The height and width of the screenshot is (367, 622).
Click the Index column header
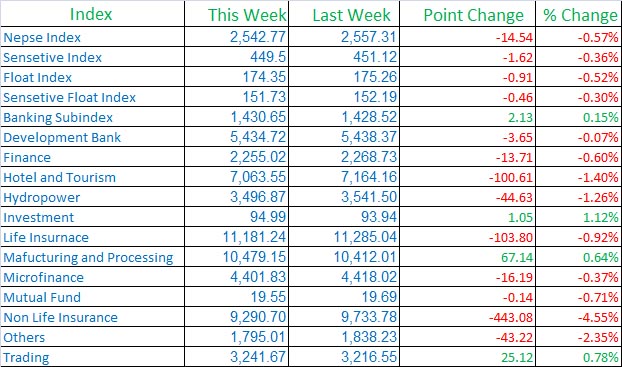pyautogui.click(x=91, y=14)
